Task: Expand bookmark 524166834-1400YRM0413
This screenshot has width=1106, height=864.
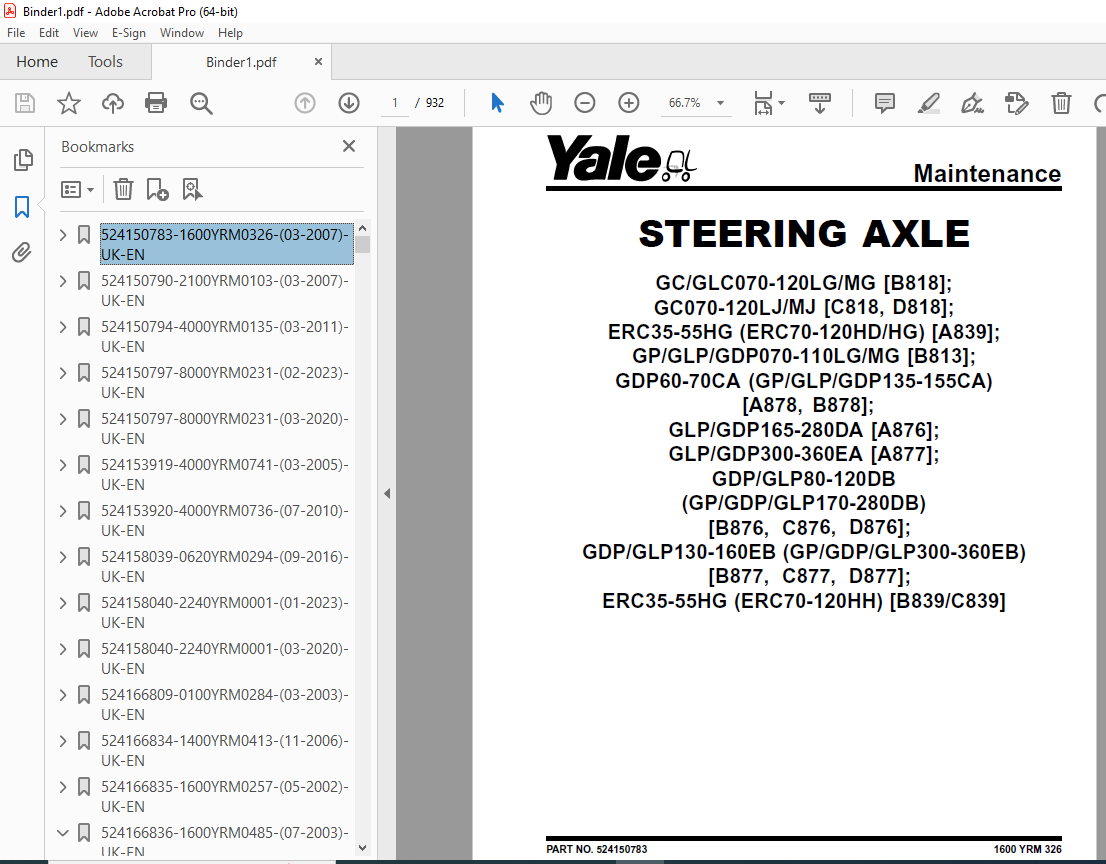Action: point(63,741)
